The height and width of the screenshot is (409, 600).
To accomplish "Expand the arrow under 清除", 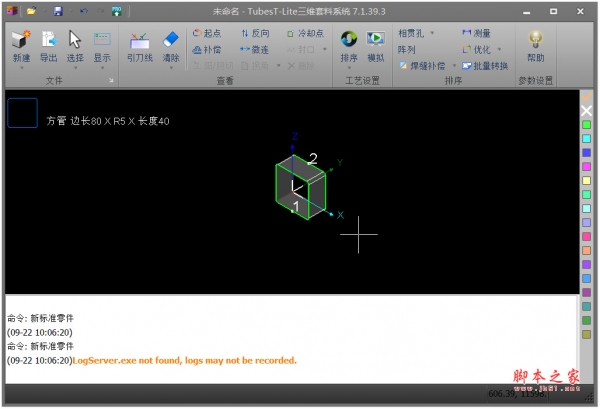I will click(x=171, y=68).
